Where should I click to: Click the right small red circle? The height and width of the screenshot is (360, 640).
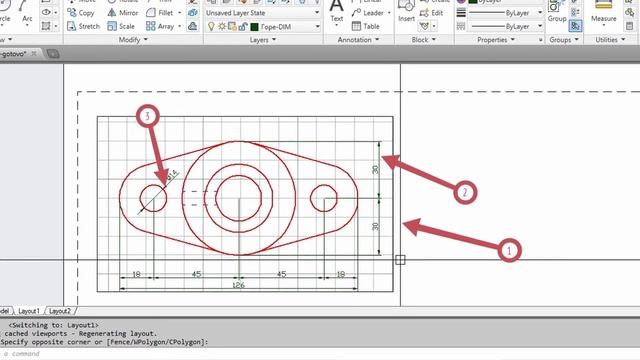pyautogui.click(x=324, y=198)
